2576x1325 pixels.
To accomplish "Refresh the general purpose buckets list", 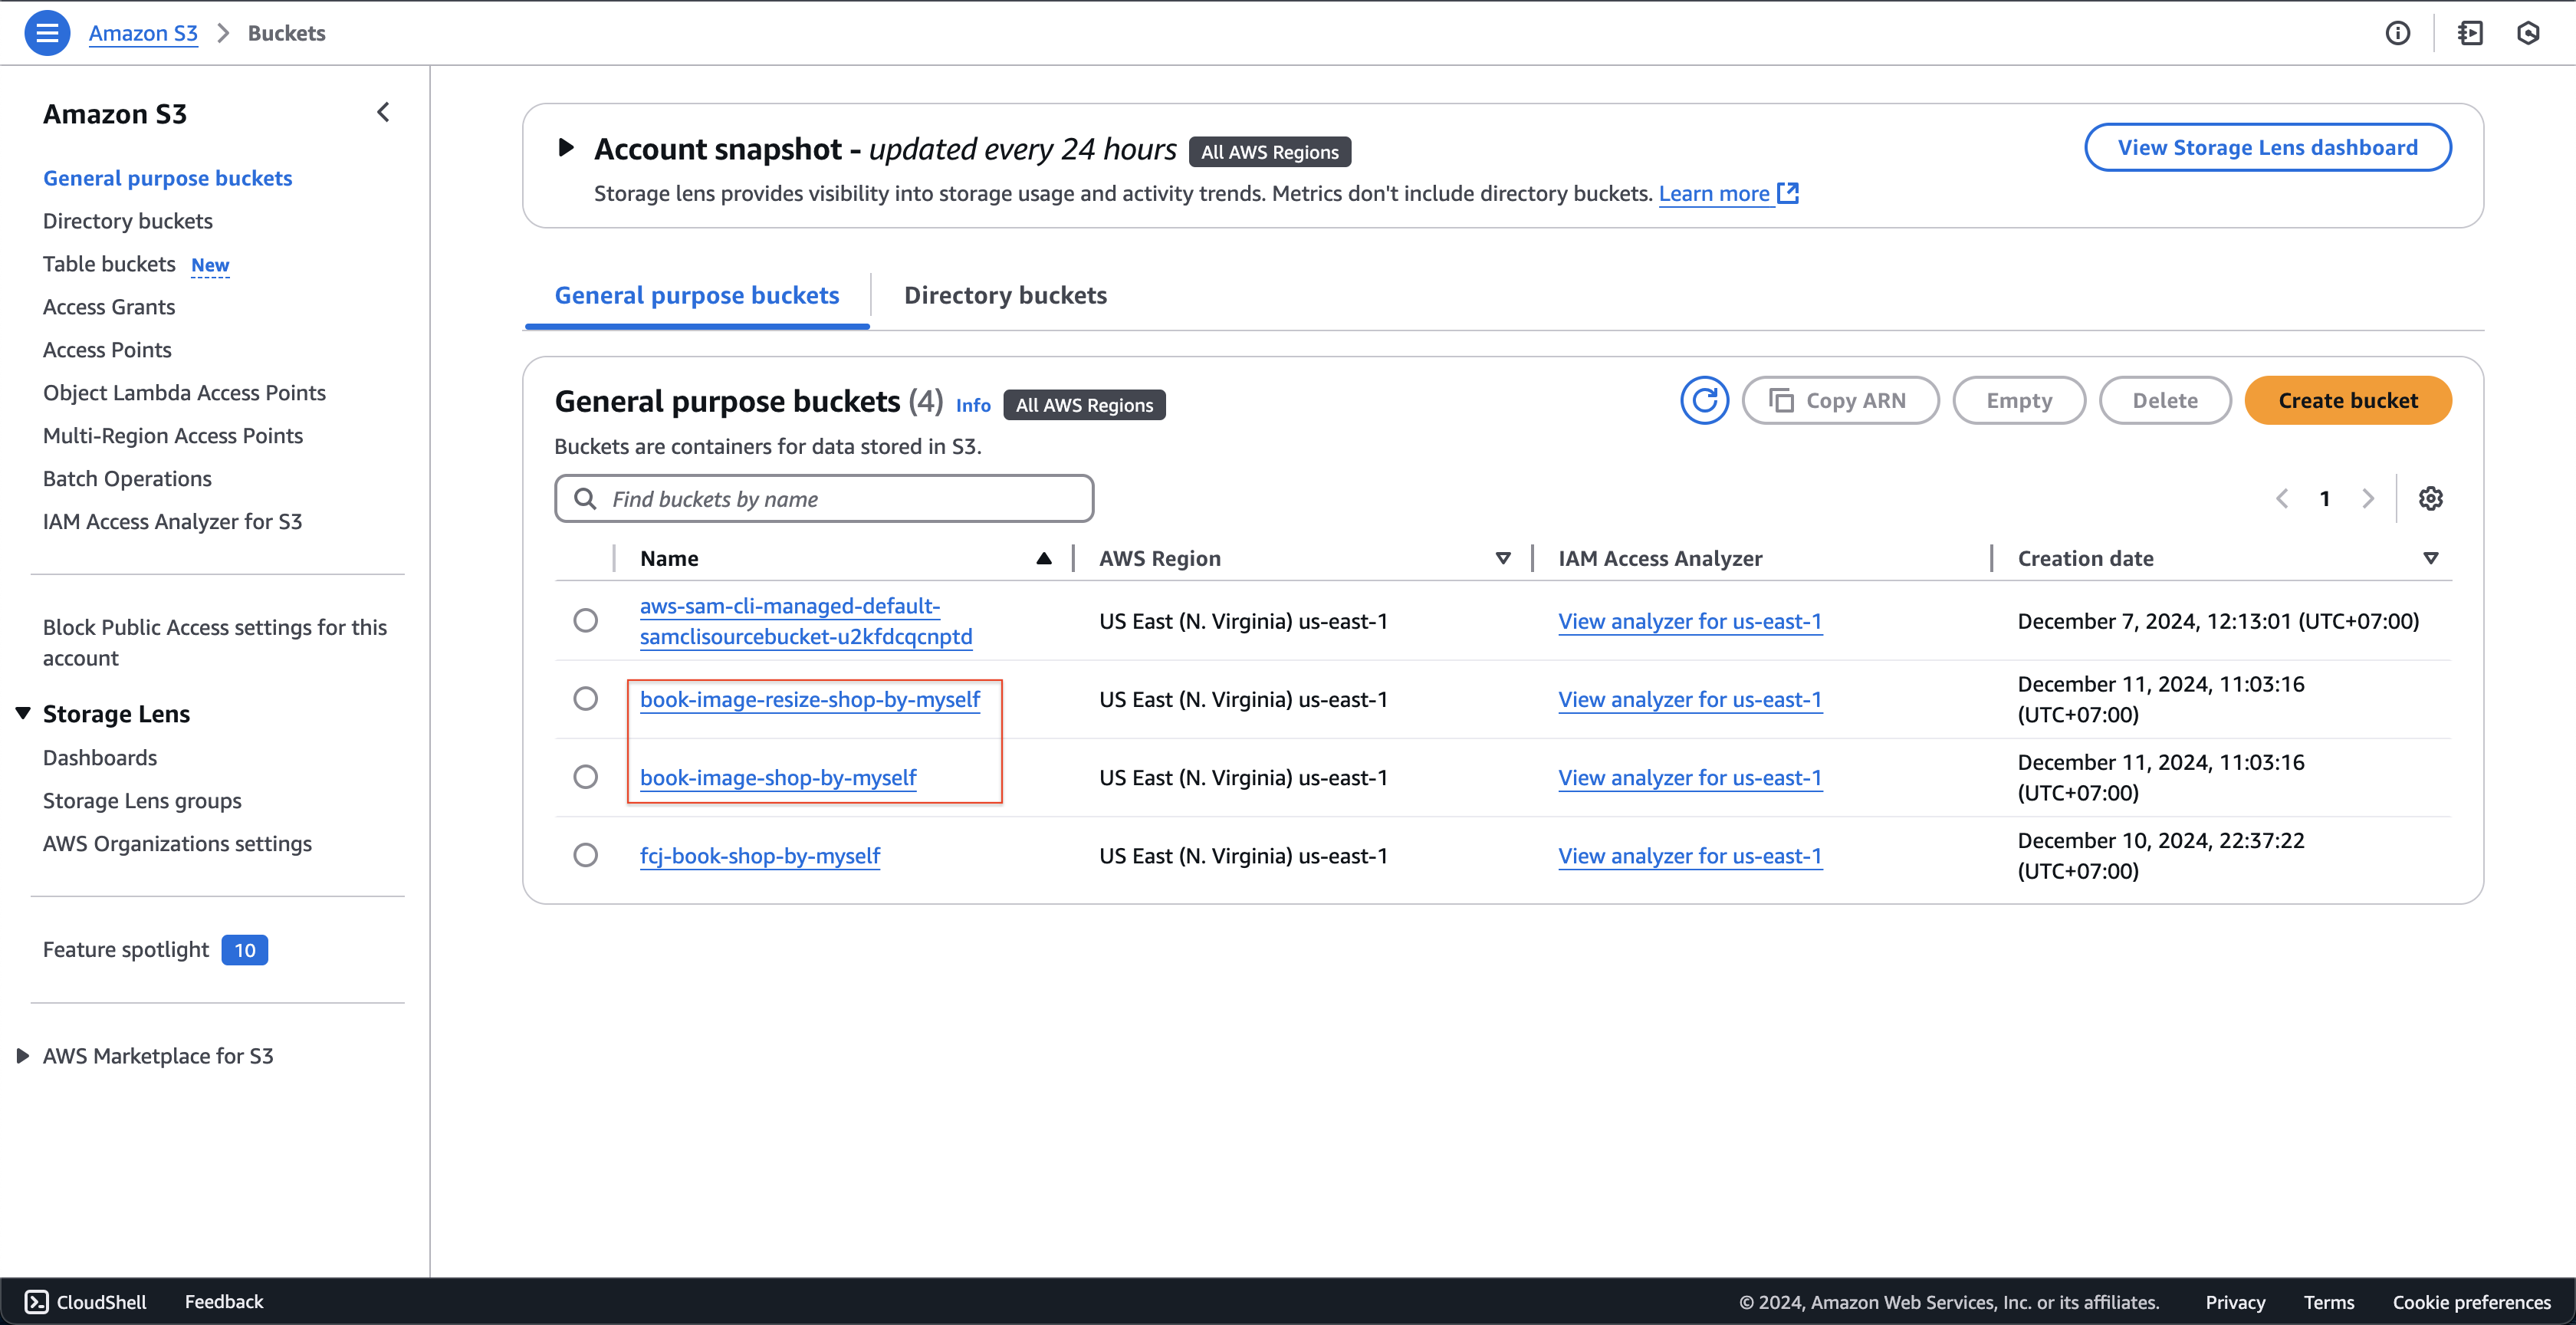I will [1704, 400].
